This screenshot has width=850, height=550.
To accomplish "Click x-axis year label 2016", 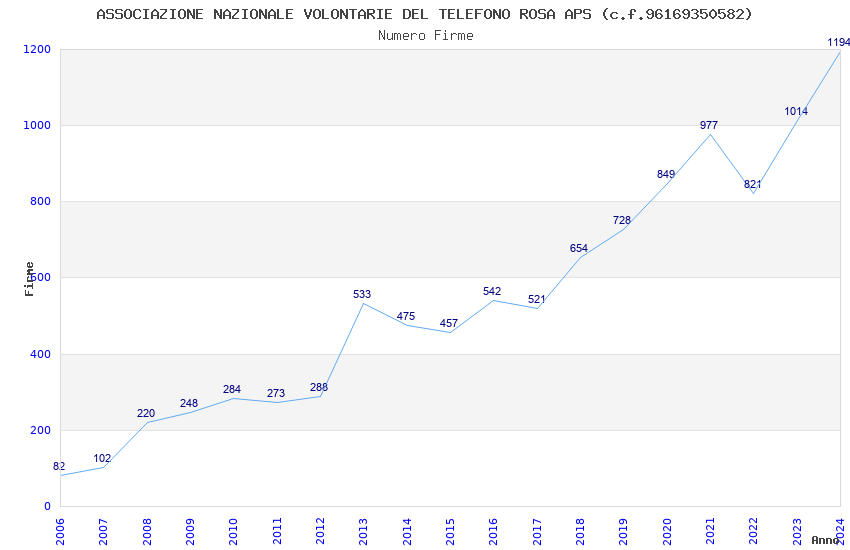I will pos(493,531).
